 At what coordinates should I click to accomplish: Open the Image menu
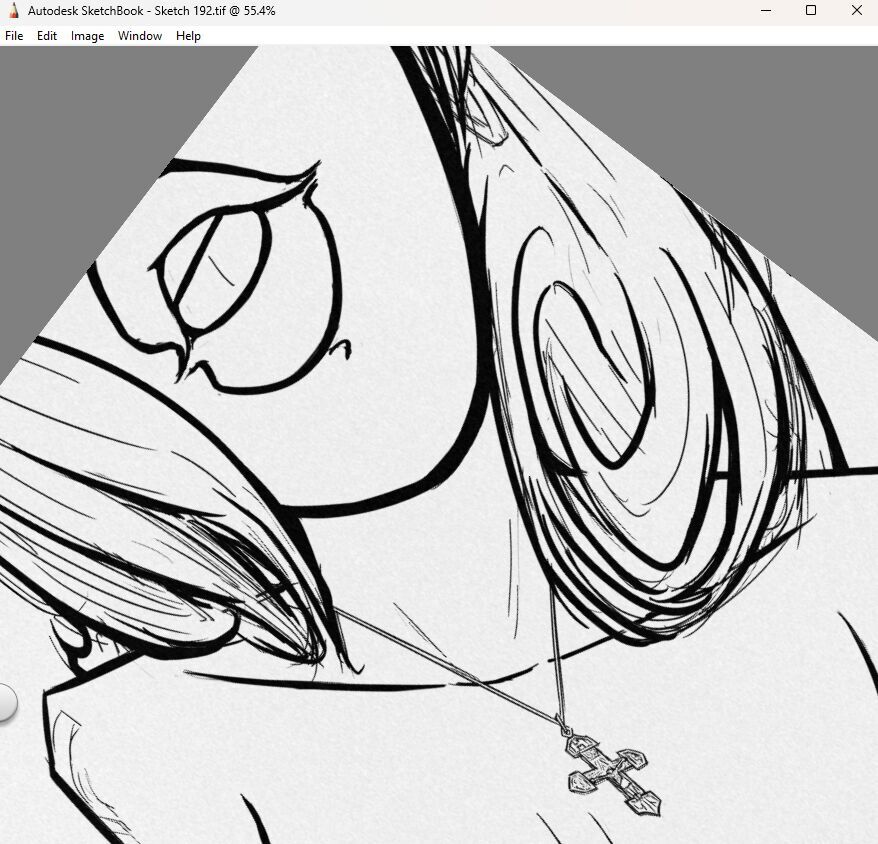click(x=87, y=36)
